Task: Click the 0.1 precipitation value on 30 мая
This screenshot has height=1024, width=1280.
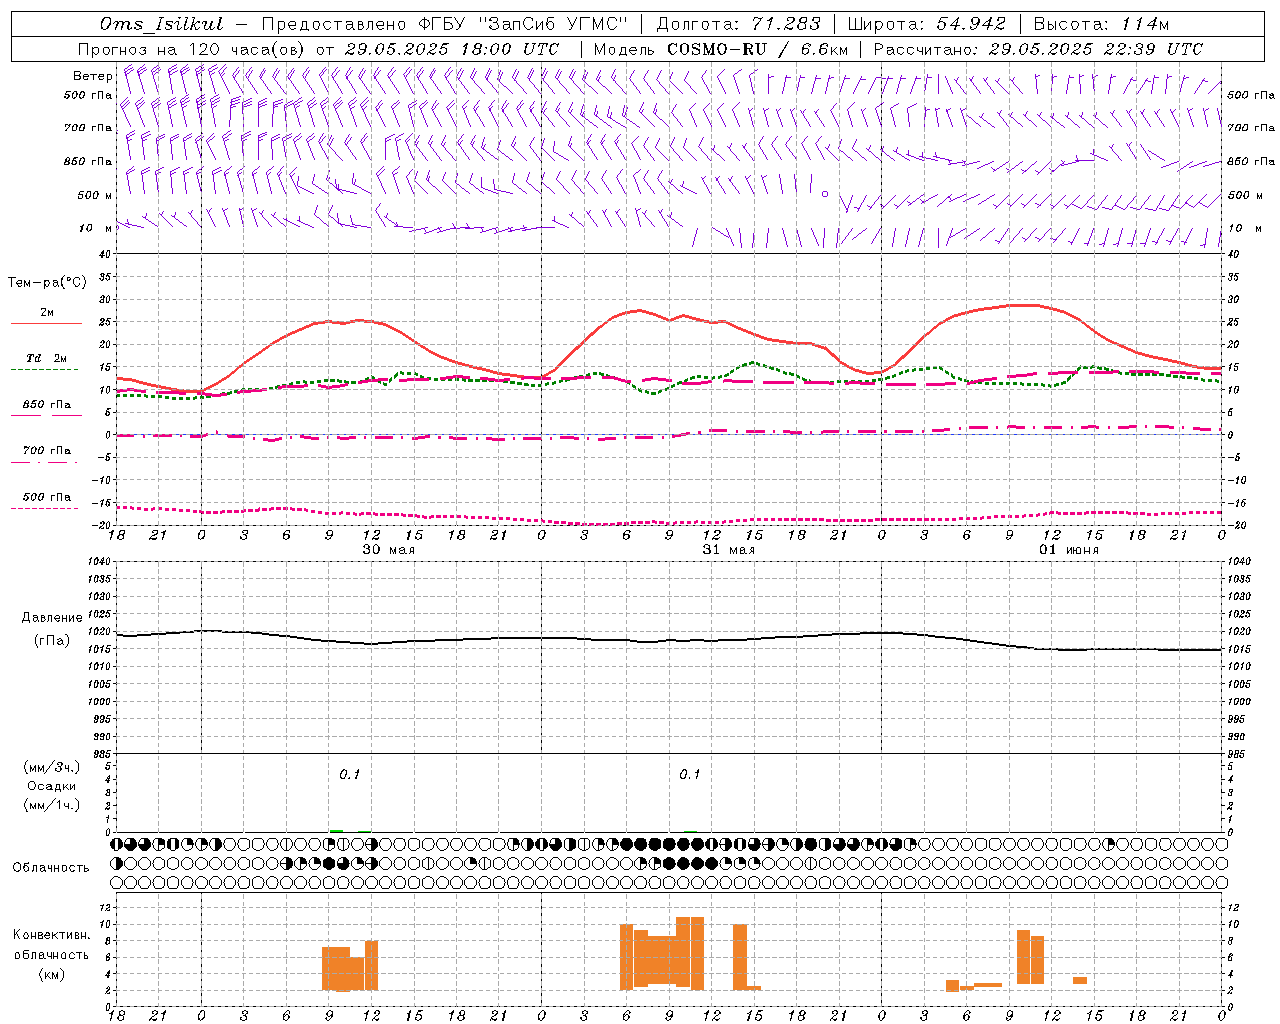Action: click(x=349, y=774)
